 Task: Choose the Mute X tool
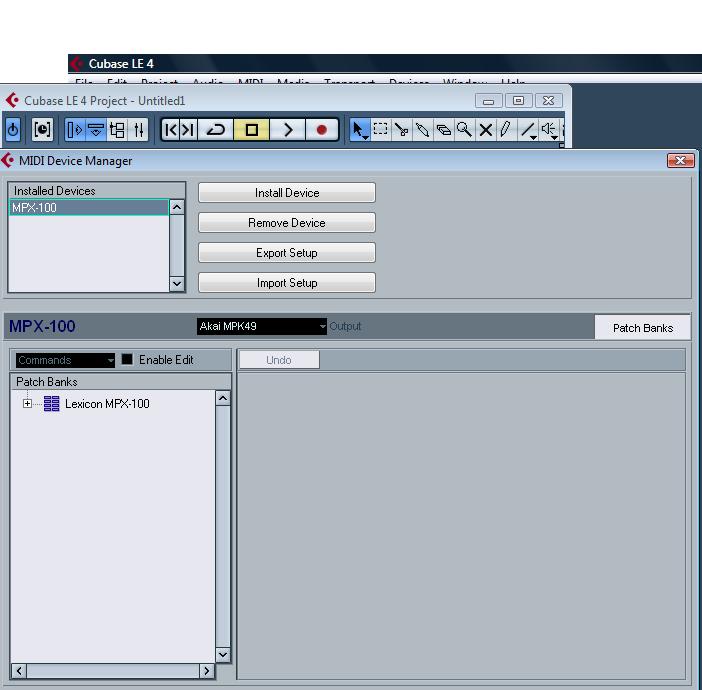[485, 129]
